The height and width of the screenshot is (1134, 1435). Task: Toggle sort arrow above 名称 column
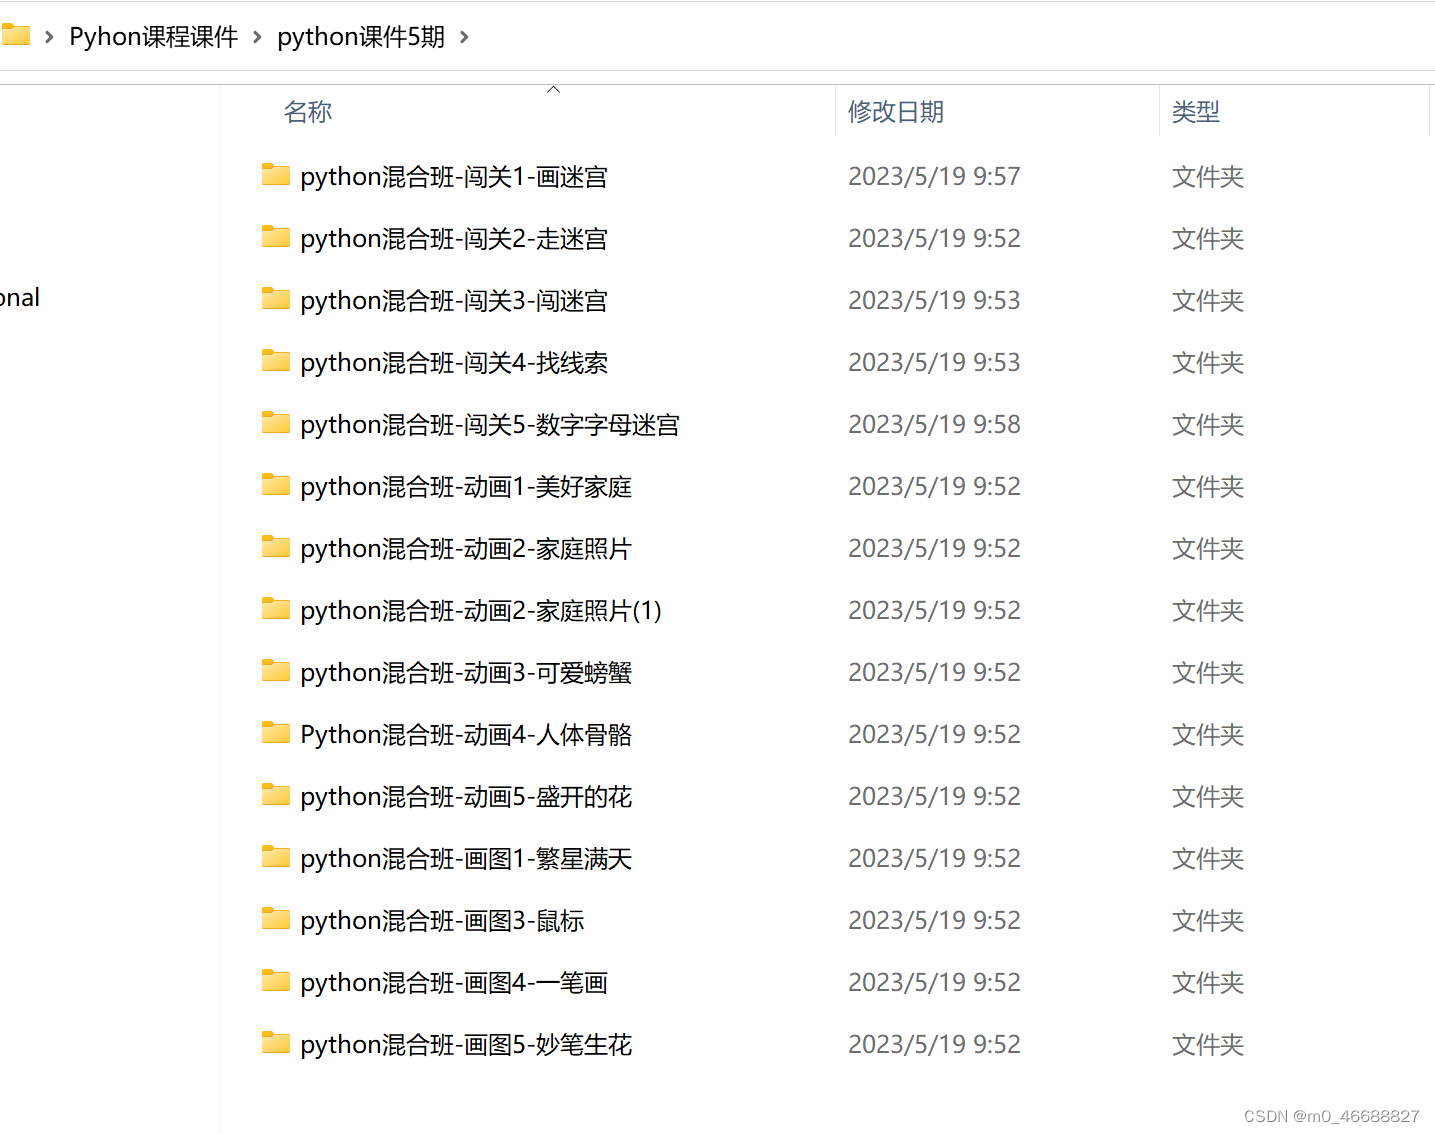553,90
